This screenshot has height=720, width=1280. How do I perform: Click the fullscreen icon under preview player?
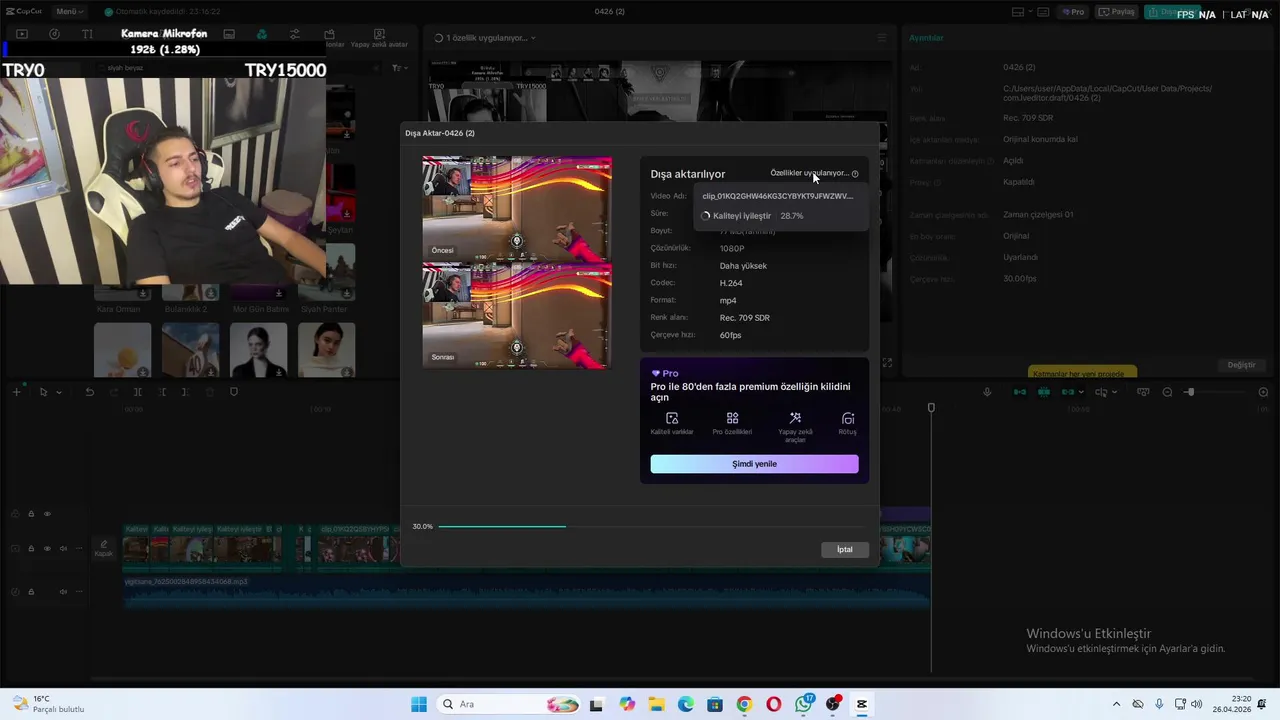(887, 363)
